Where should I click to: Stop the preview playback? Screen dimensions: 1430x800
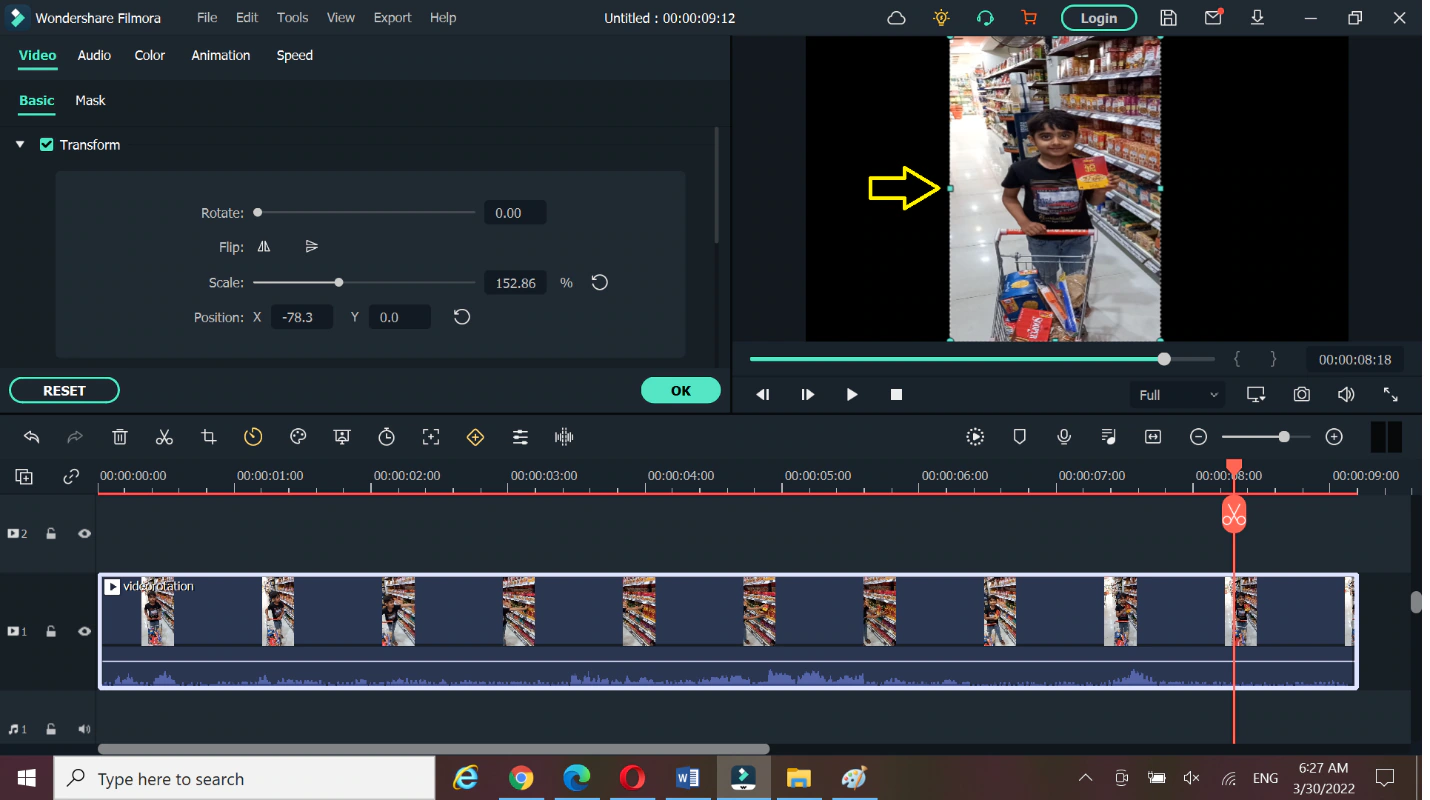point(897,395)
